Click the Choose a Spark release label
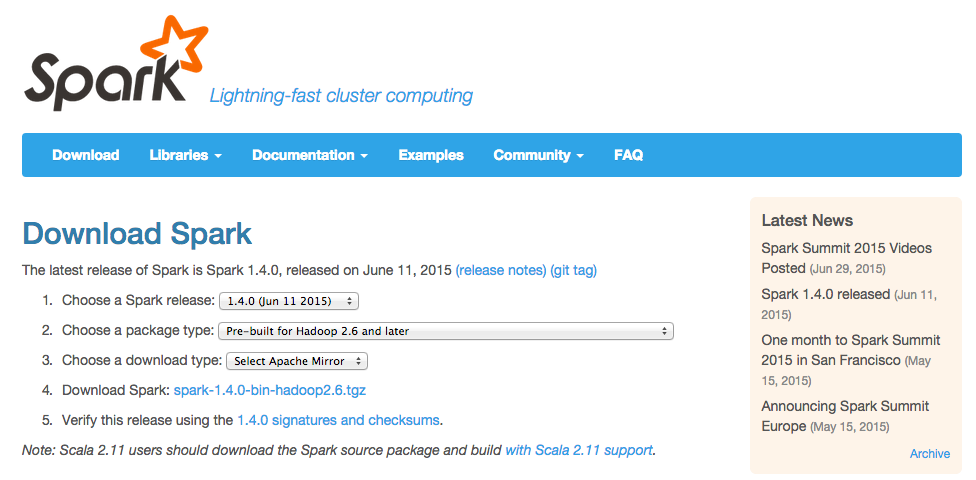Screen dimensions: 976x480 click(138, 301)
